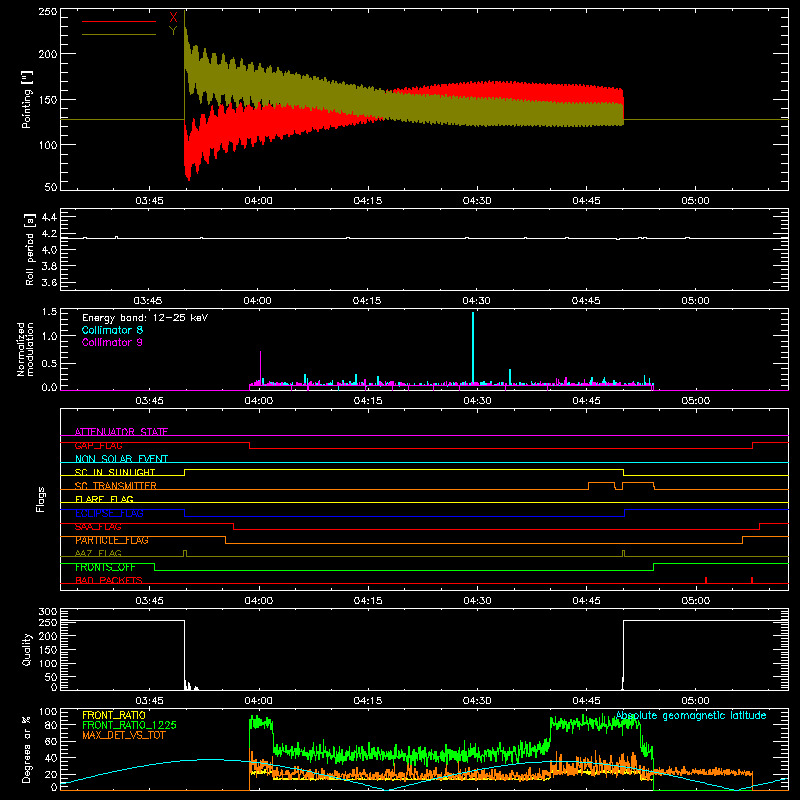The height and width of the screenshot is (800, 800).
Task: Click the Flags y-axis title
Action: [x=40, y=499]
